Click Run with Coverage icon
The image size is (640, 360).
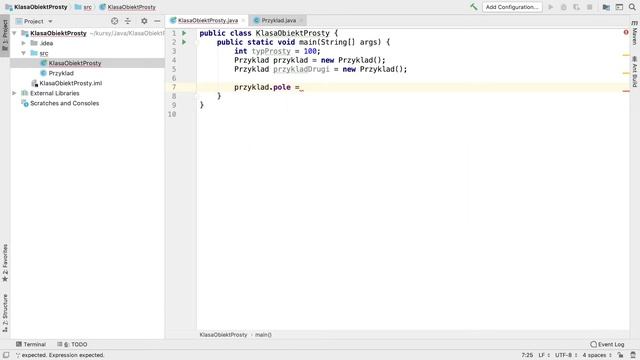point(576,7)
